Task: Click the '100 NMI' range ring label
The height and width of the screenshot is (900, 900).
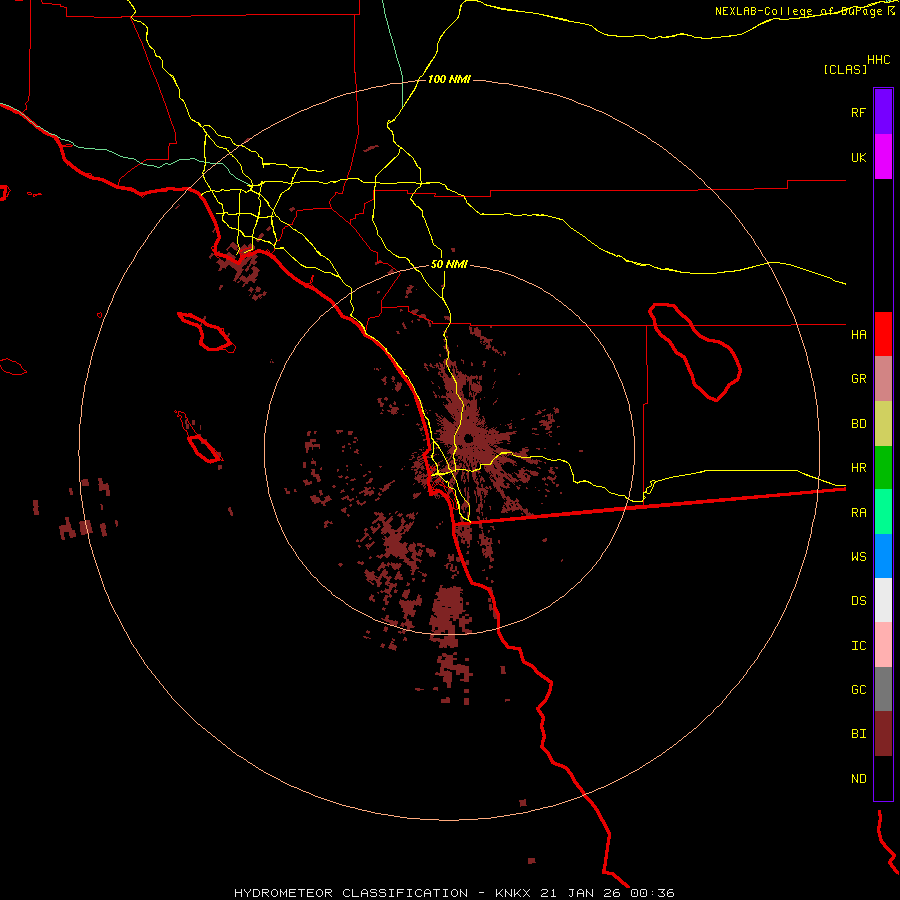Action: 449,79
